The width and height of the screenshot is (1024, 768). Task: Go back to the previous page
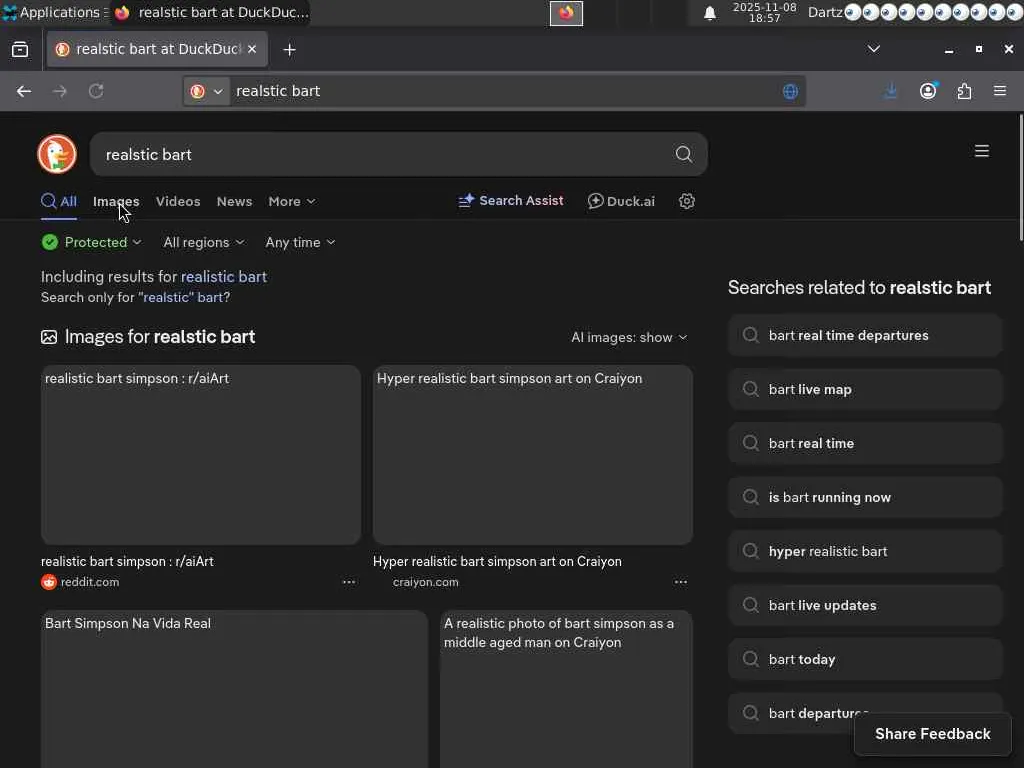[x=24, y=91]
